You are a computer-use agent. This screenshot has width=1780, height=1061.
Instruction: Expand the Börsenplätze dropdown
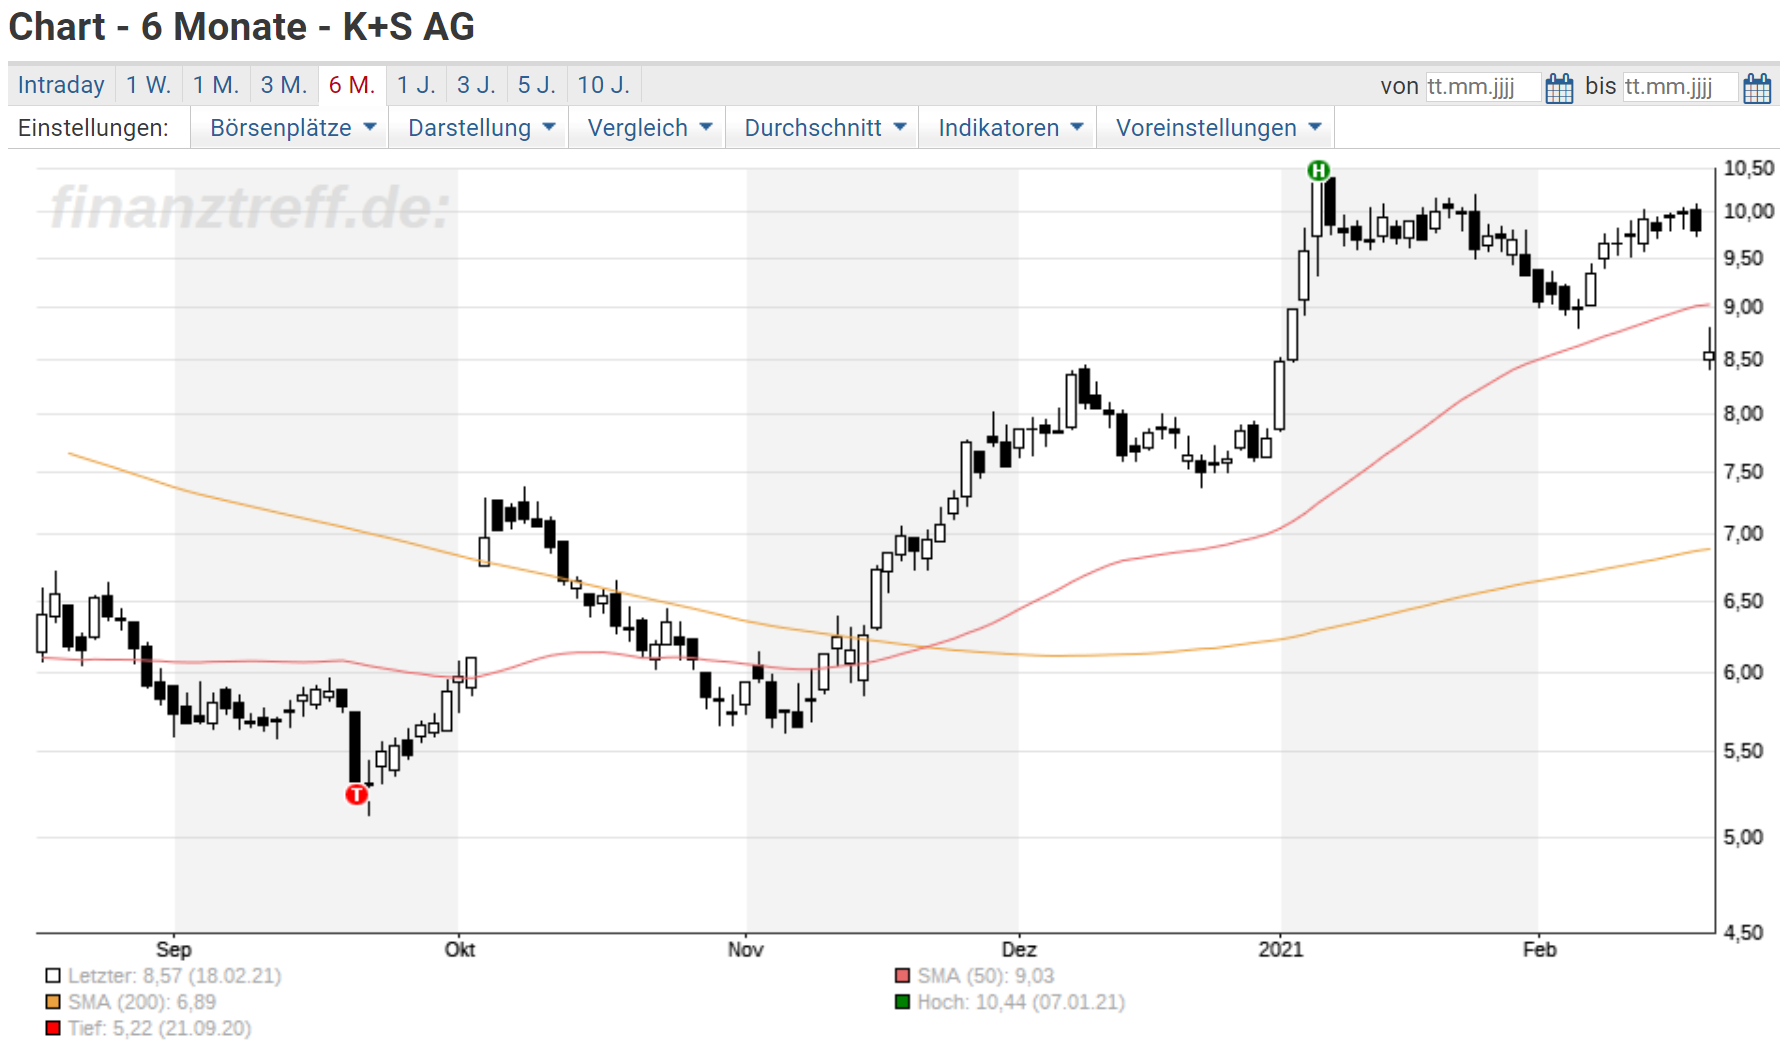(292, 128)
